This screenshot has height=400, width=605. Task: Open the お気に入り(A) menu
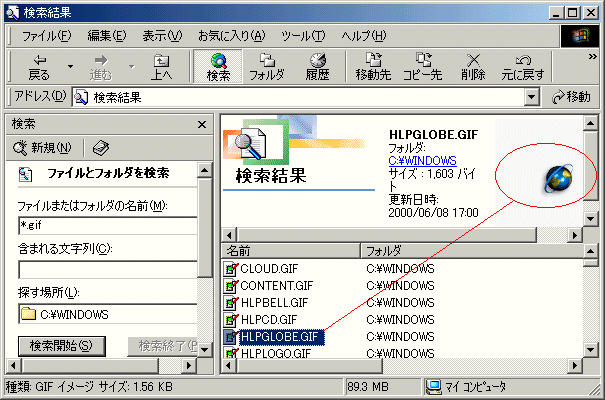(232, 36)
